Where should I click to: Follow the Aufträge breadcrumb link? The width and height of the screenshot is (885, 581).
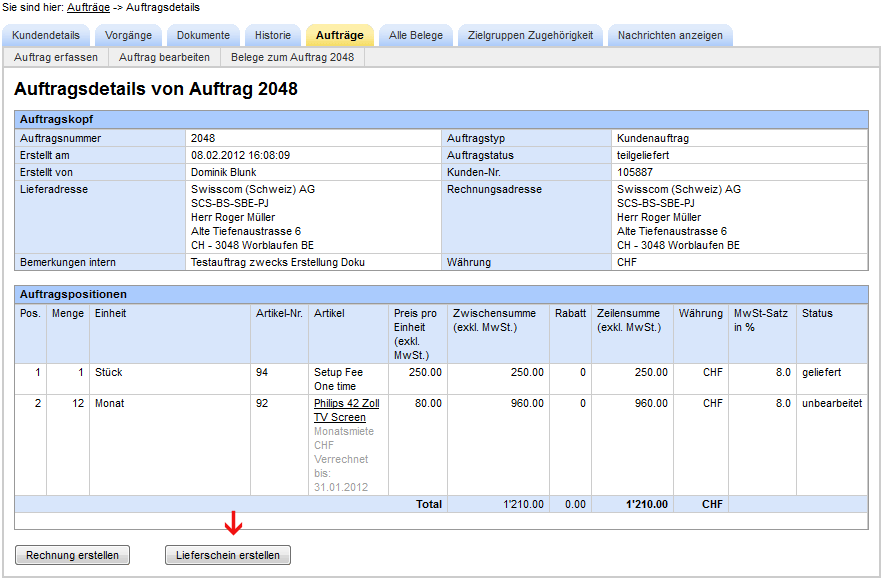pos(89,7)
